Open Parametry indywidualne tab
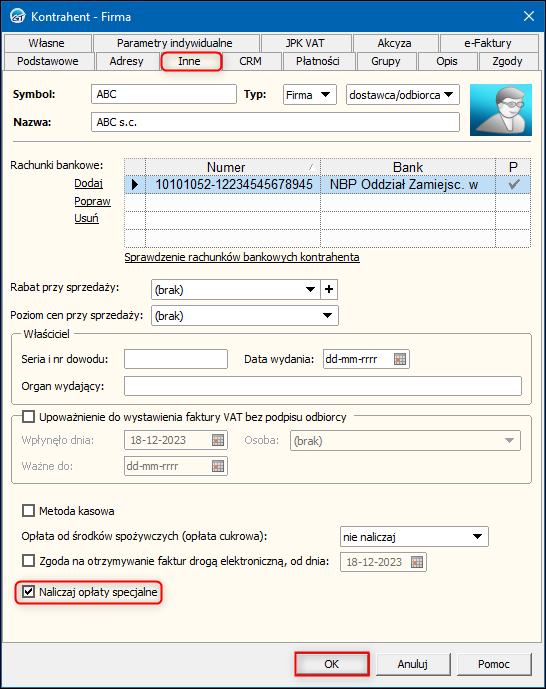 tap(175, 43)
